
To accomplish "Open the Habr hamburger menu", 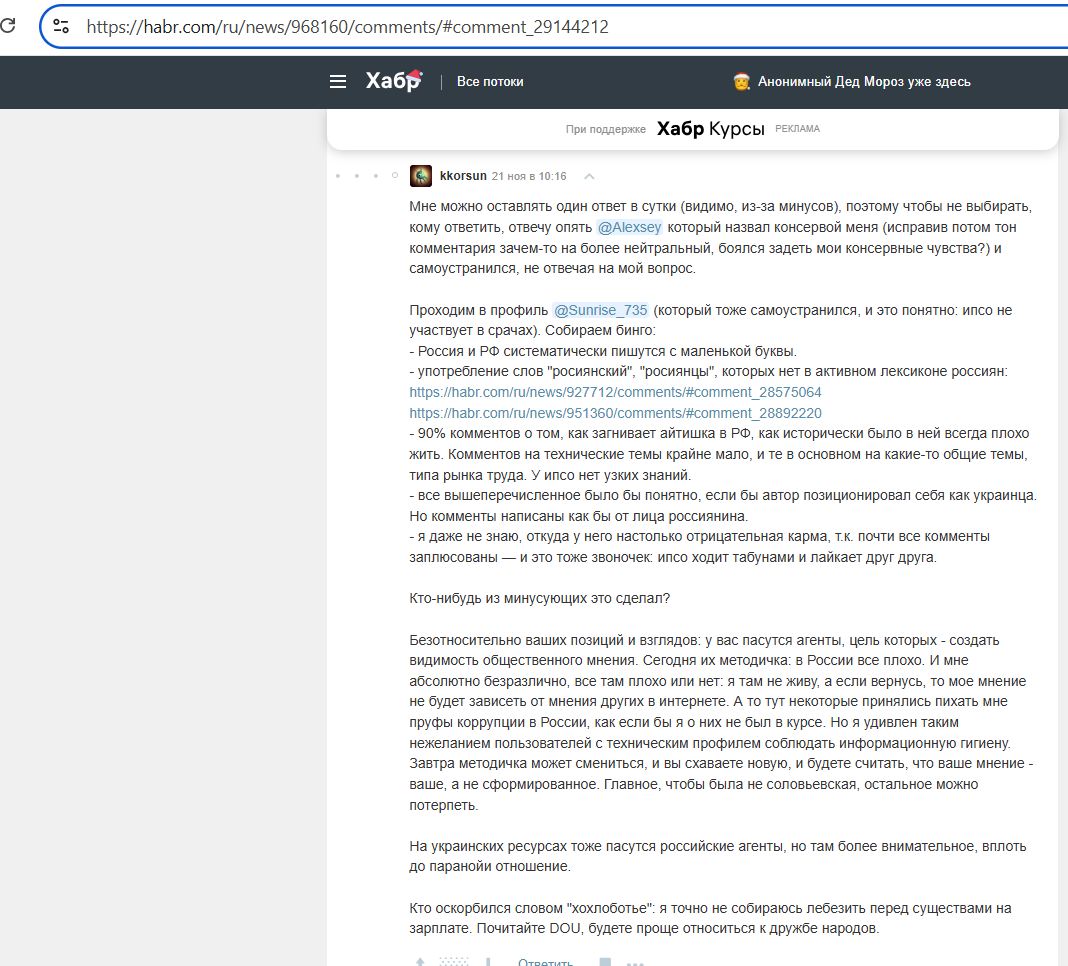I will (338, 82).
